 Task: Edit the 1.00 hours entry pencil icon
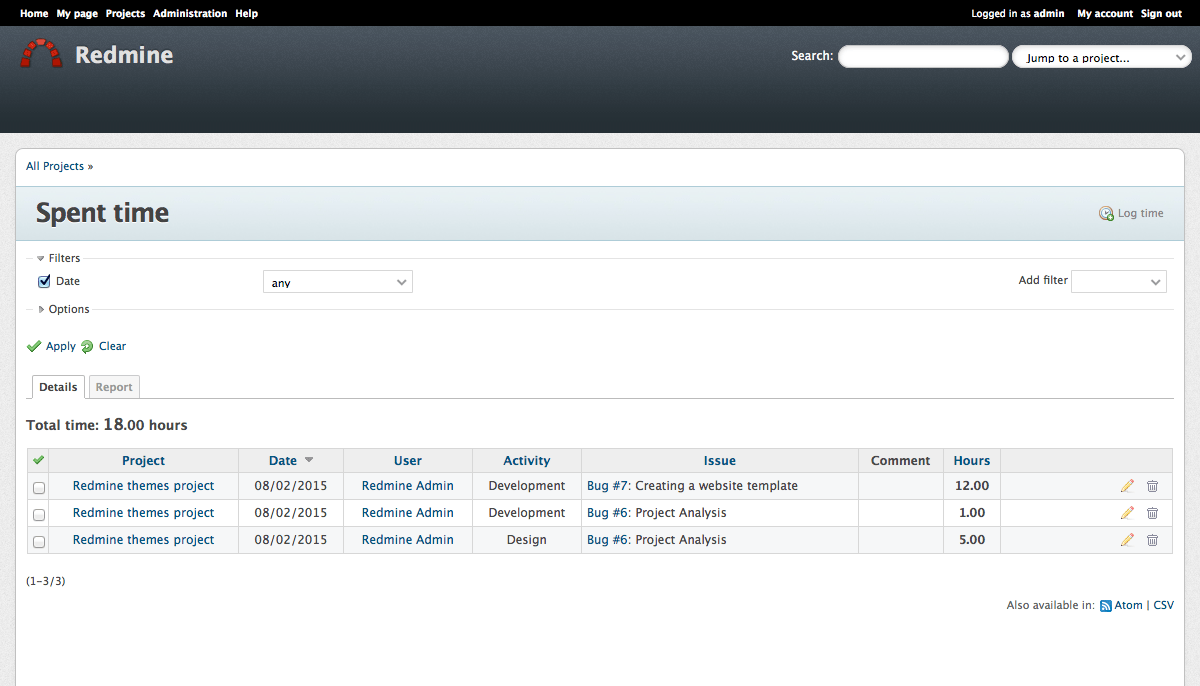click(1127, 513)
